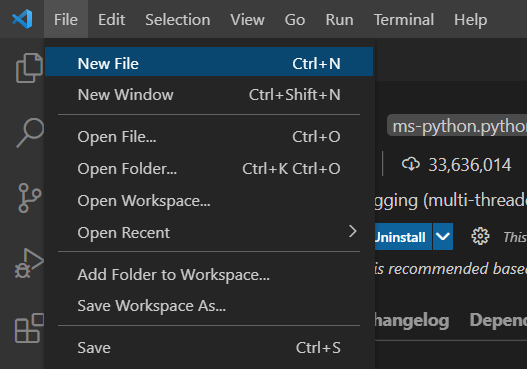Choose Add Folder to Workspace...

tap(209, 275)
